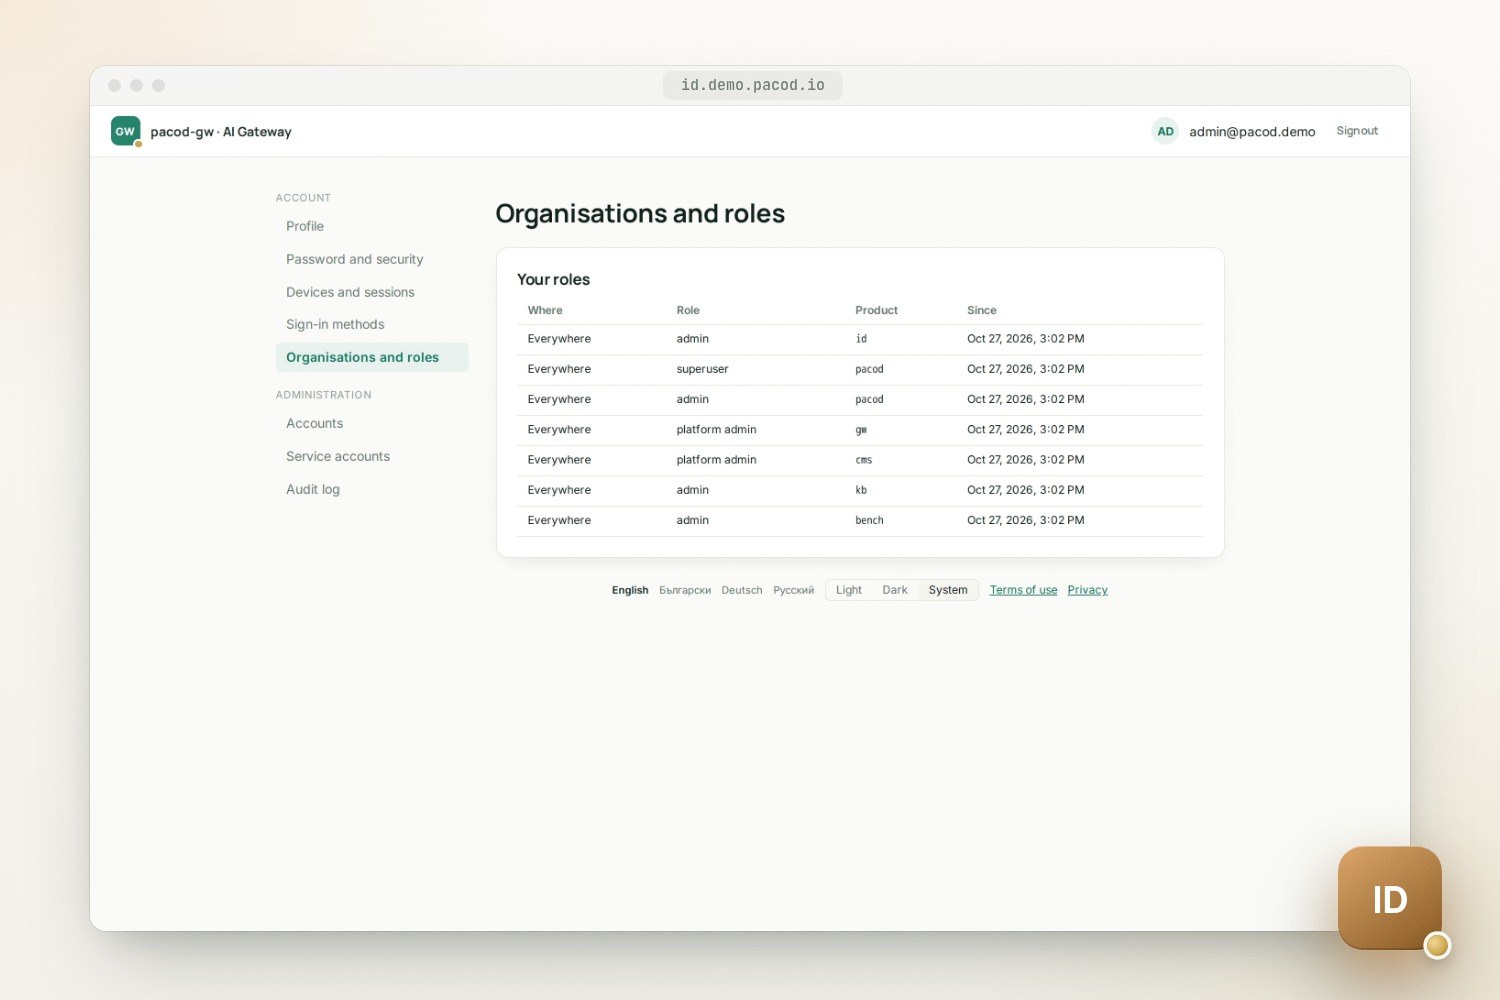The image size is (1500, 1000).
Task: Click the Since column header
Action: tap(982, 310)
